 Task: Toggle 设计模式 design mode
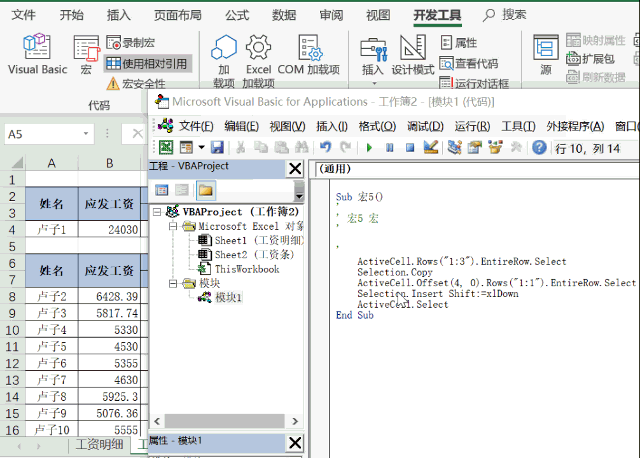tap(413, 56)
